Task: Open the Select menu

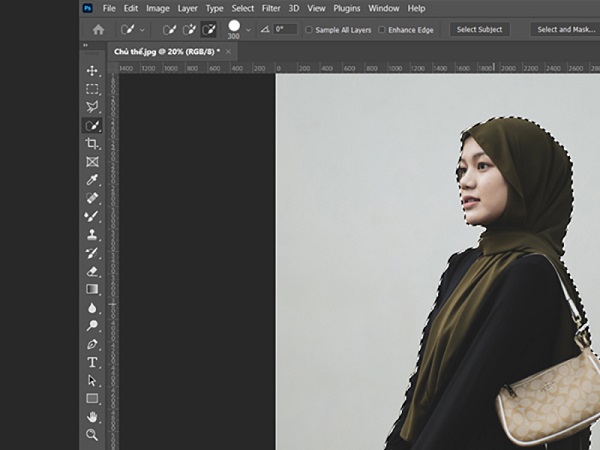Action: click(243, 8)
